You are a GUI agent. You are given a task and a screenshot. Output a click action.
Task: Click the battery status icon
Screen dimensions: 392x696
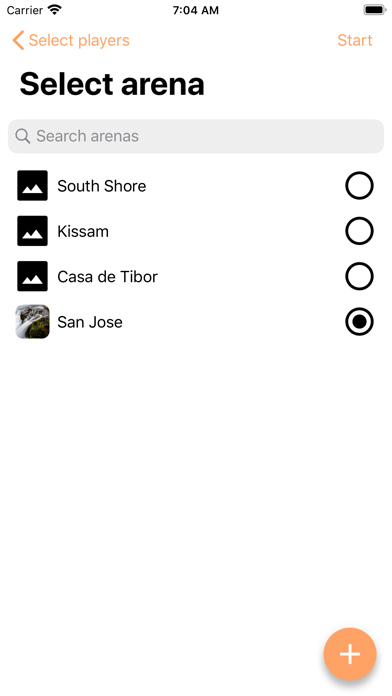pos(375,10)
